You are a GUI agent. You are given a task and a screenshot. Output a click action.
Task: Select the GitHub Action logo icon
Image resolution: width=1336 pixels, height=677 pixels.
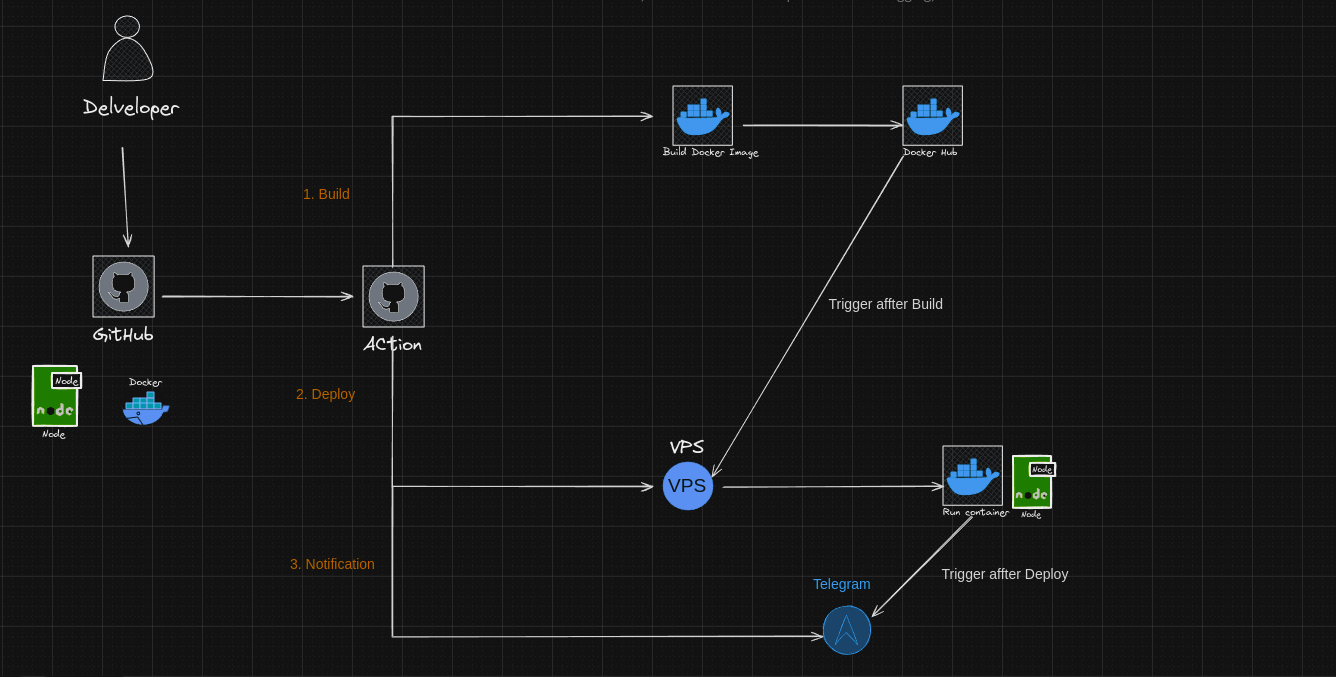(393, 296)
